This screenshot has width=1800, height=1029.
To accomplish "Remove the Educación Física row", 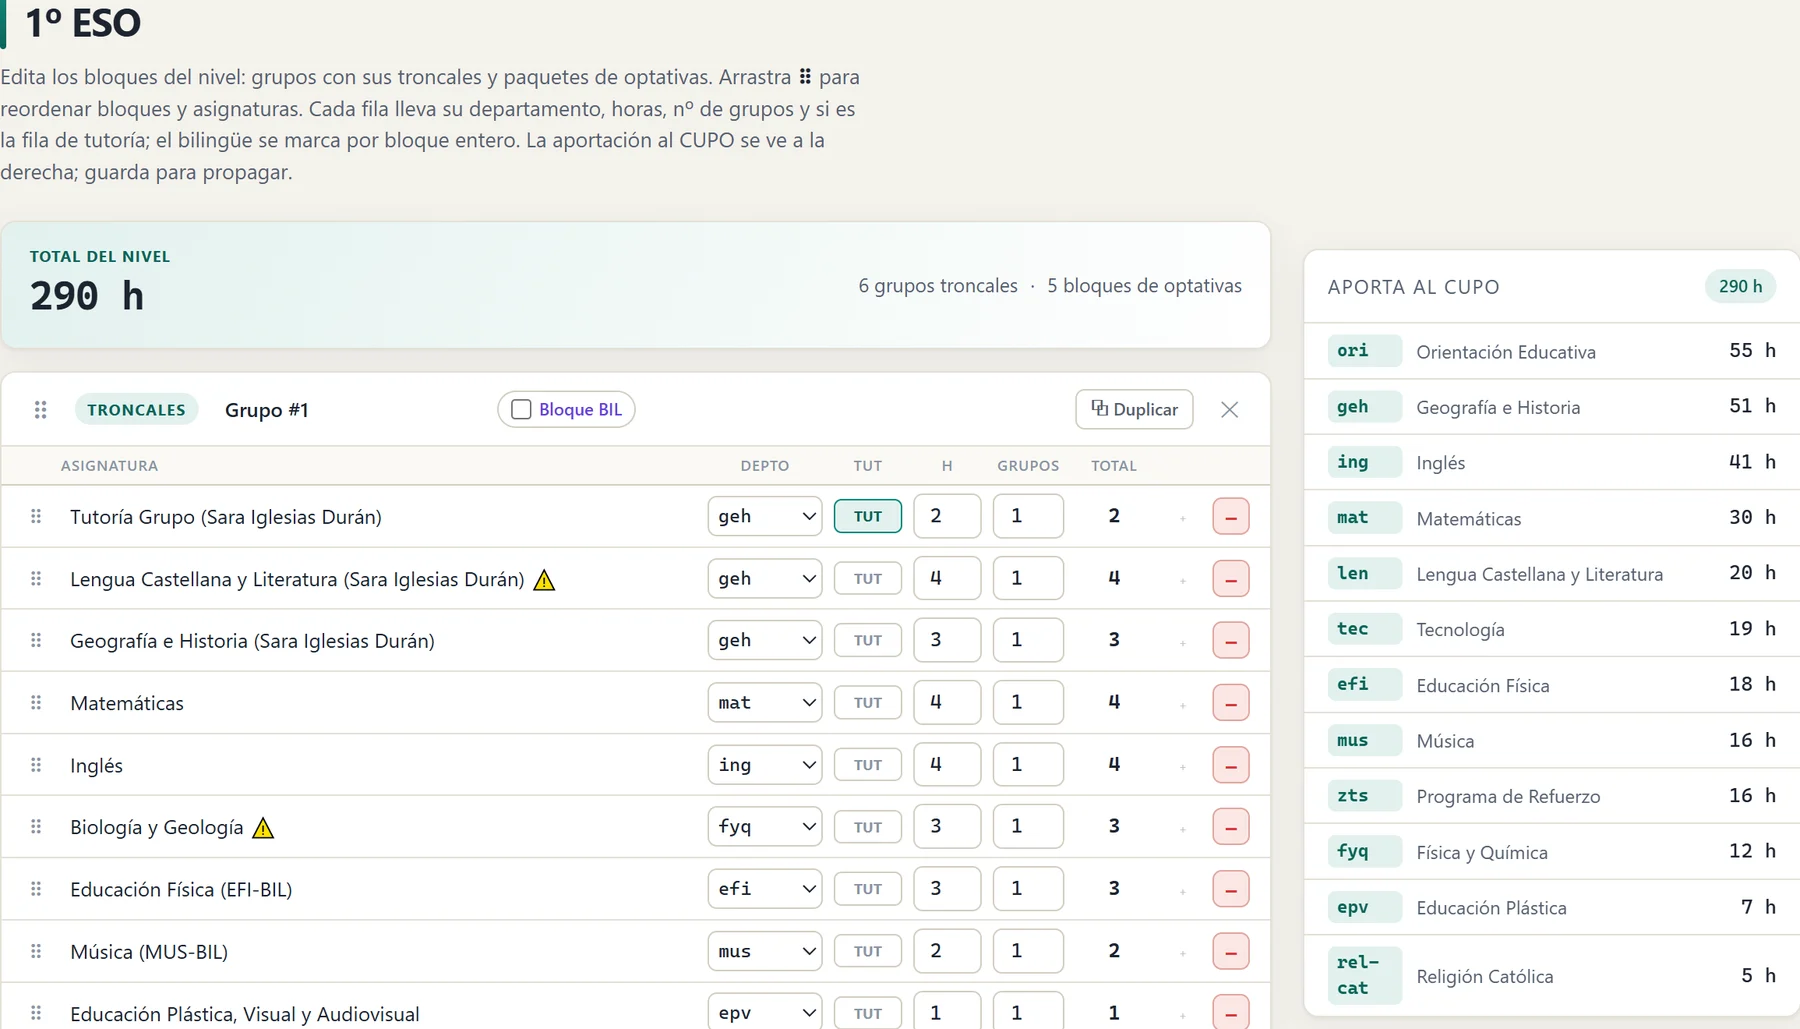I will 1231,890.
